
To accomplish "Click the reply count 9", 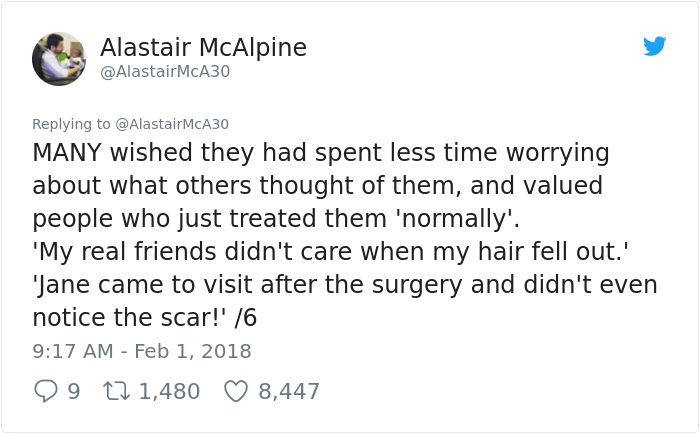I will tap(73, 390).
